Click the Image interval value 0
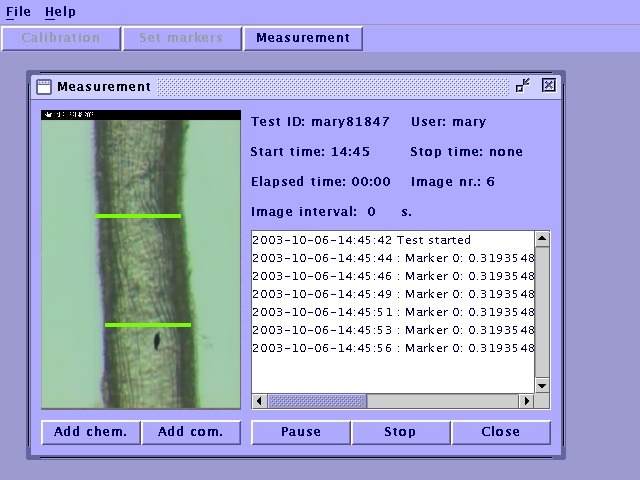 coord(371,212)
